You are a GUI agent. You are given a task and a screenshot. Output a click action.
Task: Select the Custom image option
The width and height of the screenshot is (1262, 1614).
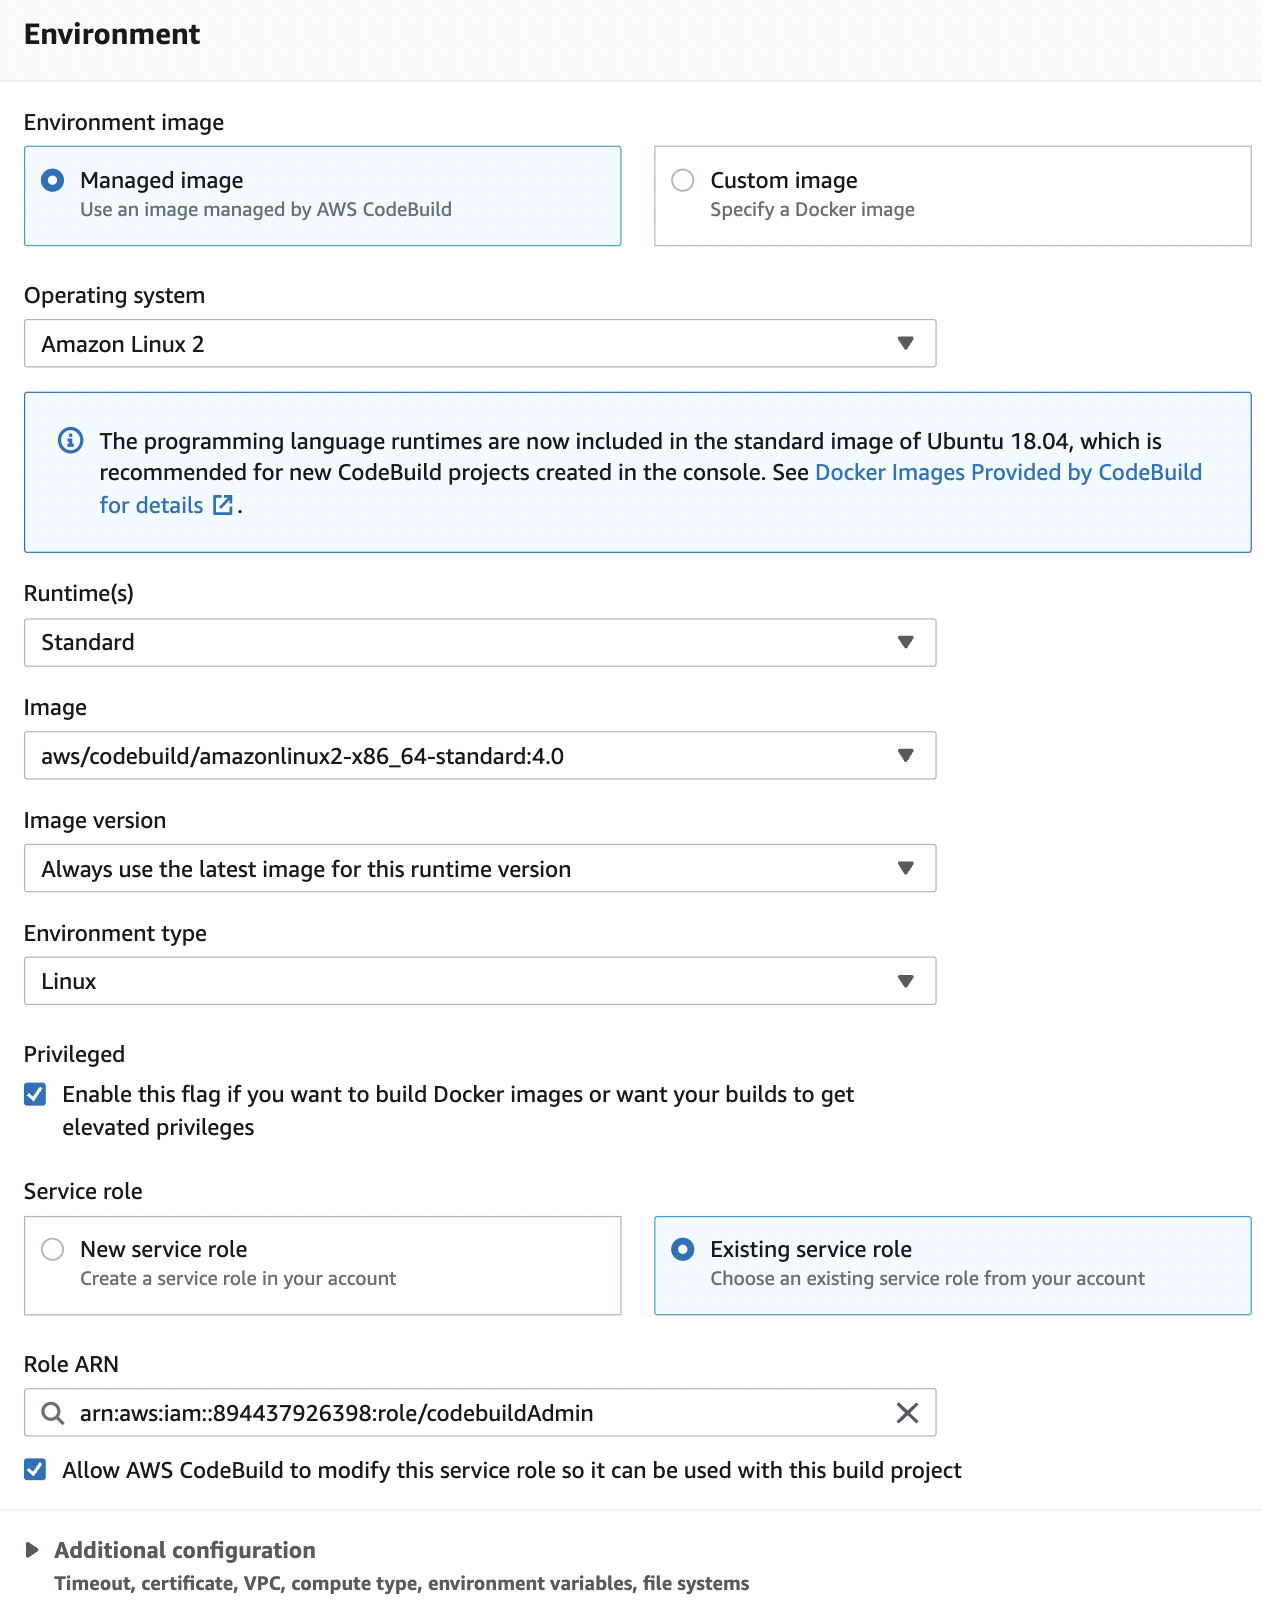point(684,180)
